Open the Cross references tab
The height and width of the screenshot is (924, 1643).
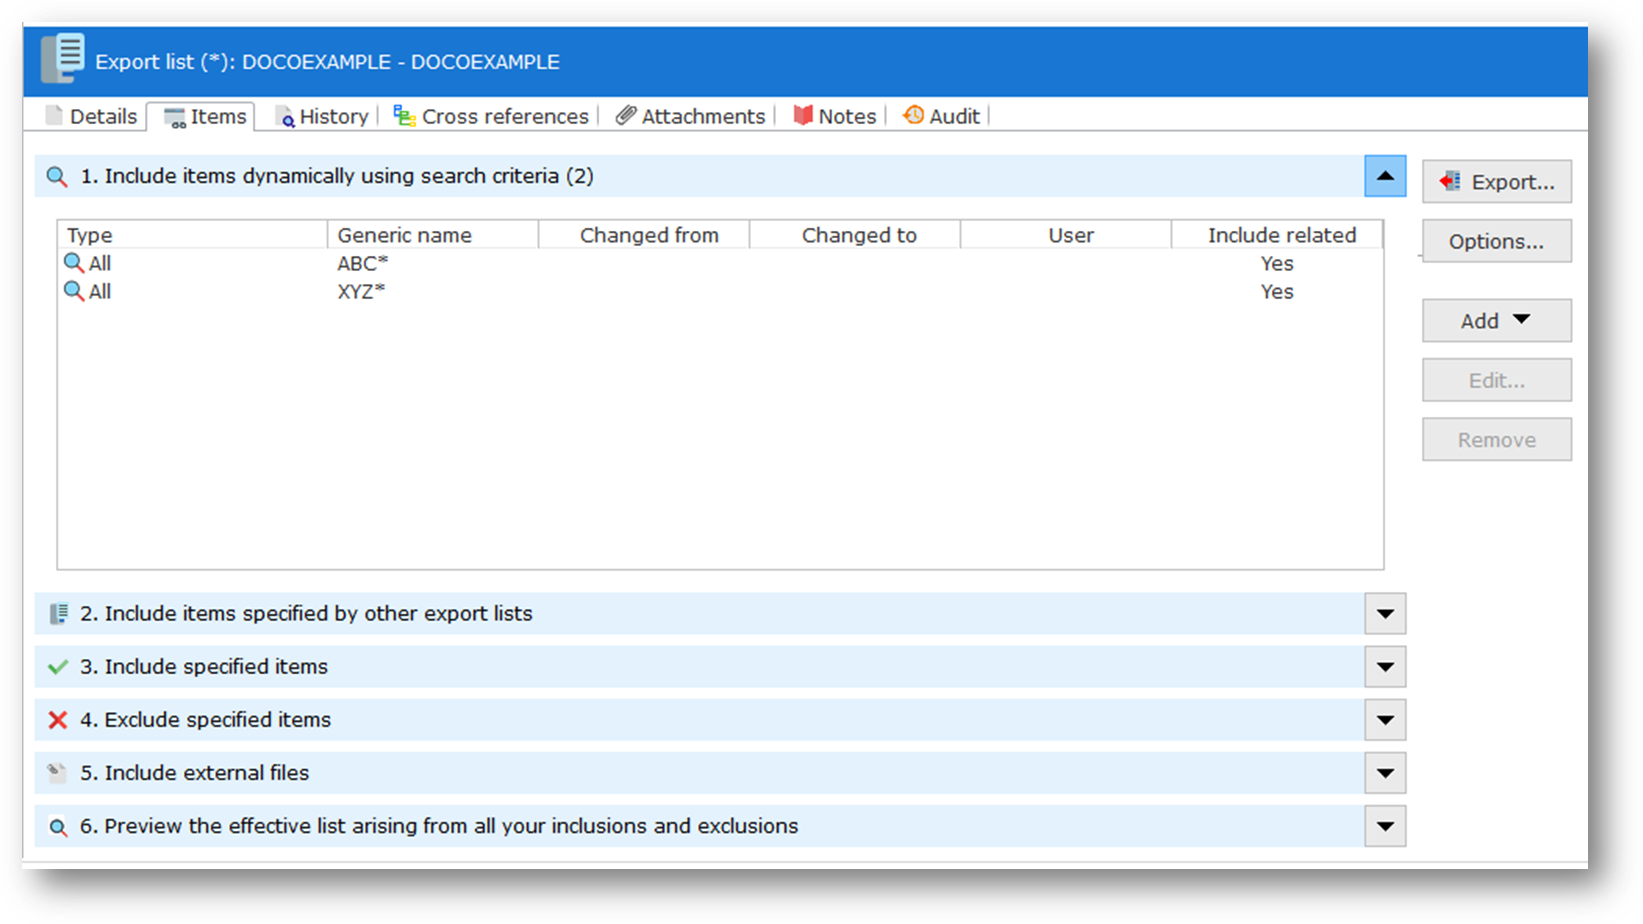[x=492, y=117]
